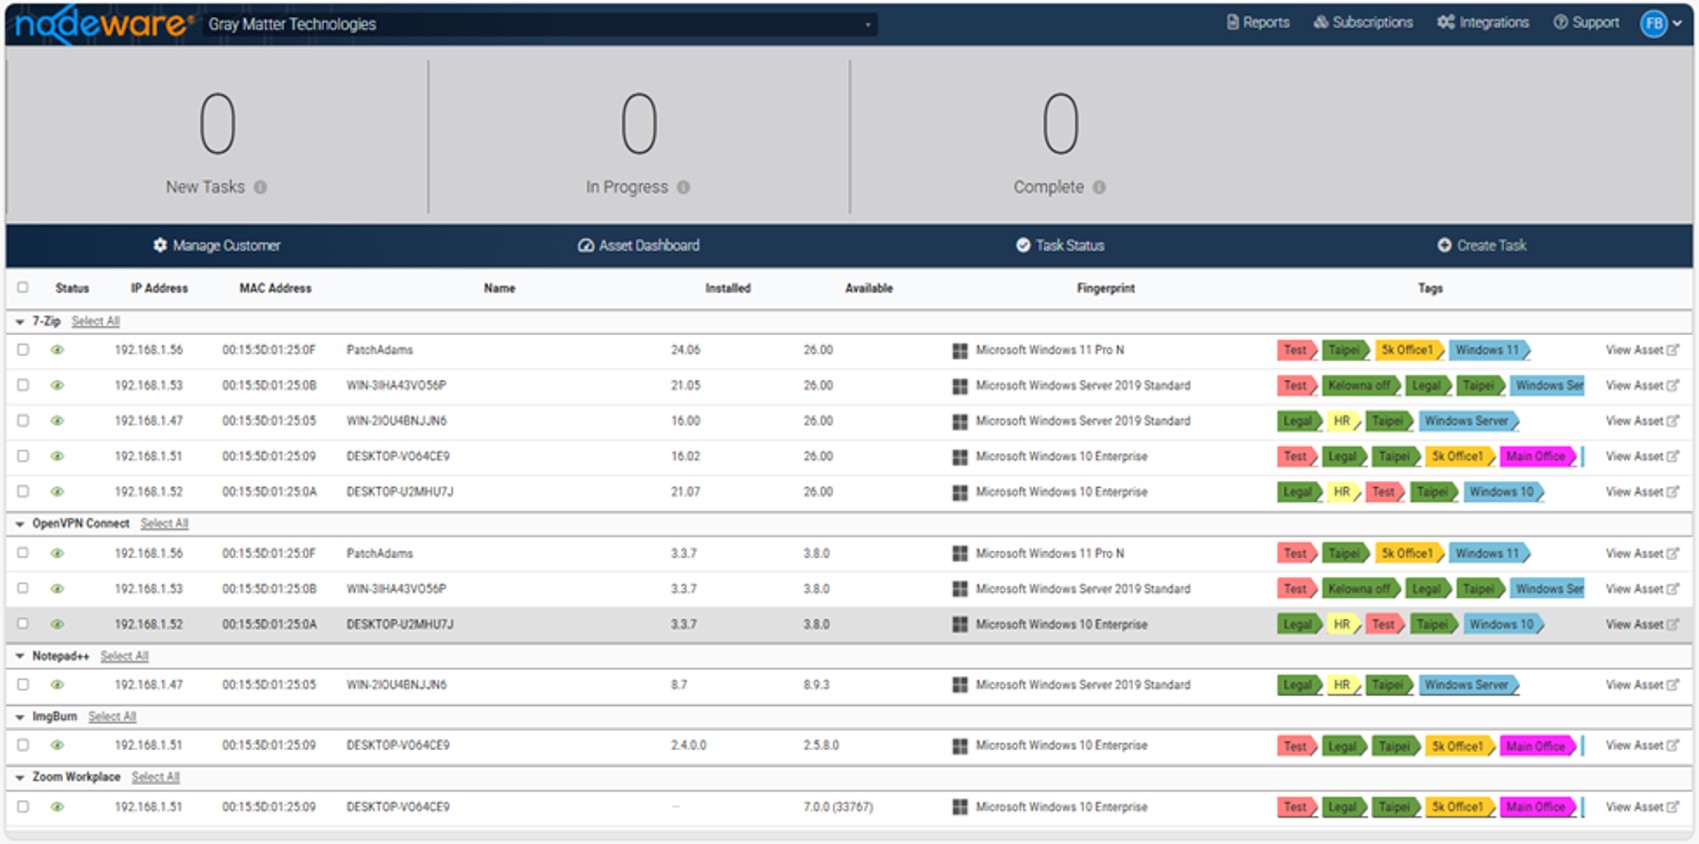View Asset for OpenVPN WIN-3IHA43VO56P row

point(1642,589)
